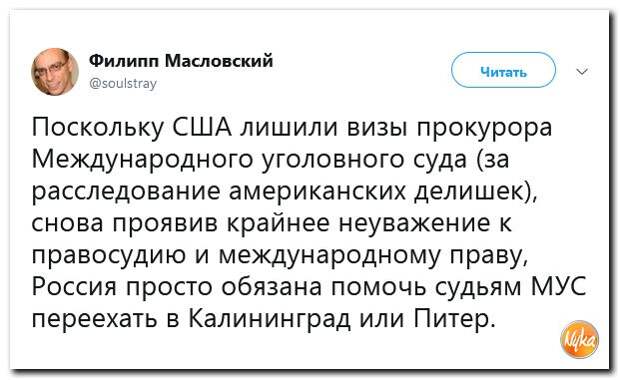Viewport: 620px width, 380px height.
Task: Click the word расследование in the tweet
Action: [126, 193]
